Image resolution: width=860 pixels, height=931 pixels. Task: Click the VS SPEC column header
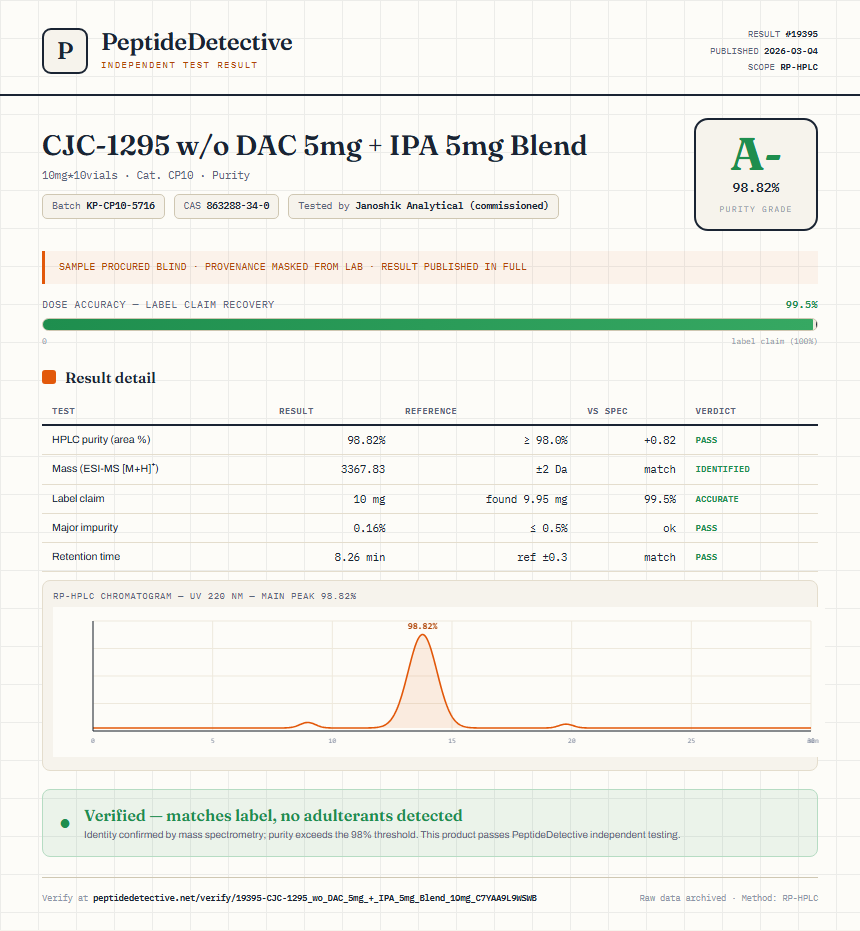click(x=607, y=411)
